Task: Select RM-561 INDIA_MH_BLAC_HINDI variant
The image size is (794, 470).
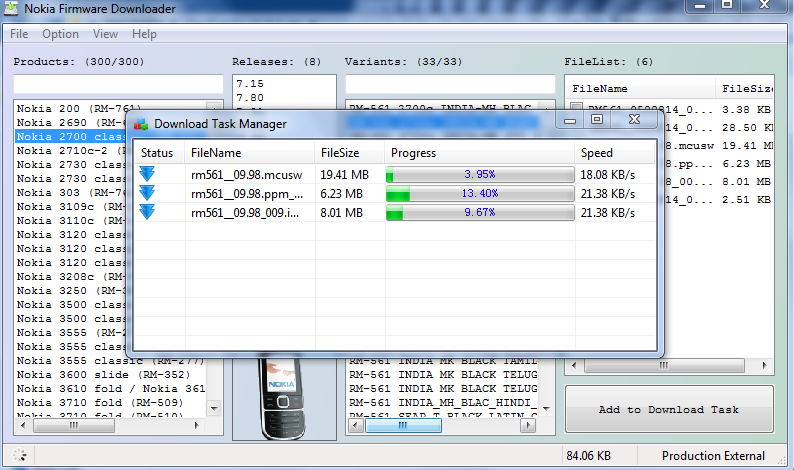Action: [x=443, y=403]
